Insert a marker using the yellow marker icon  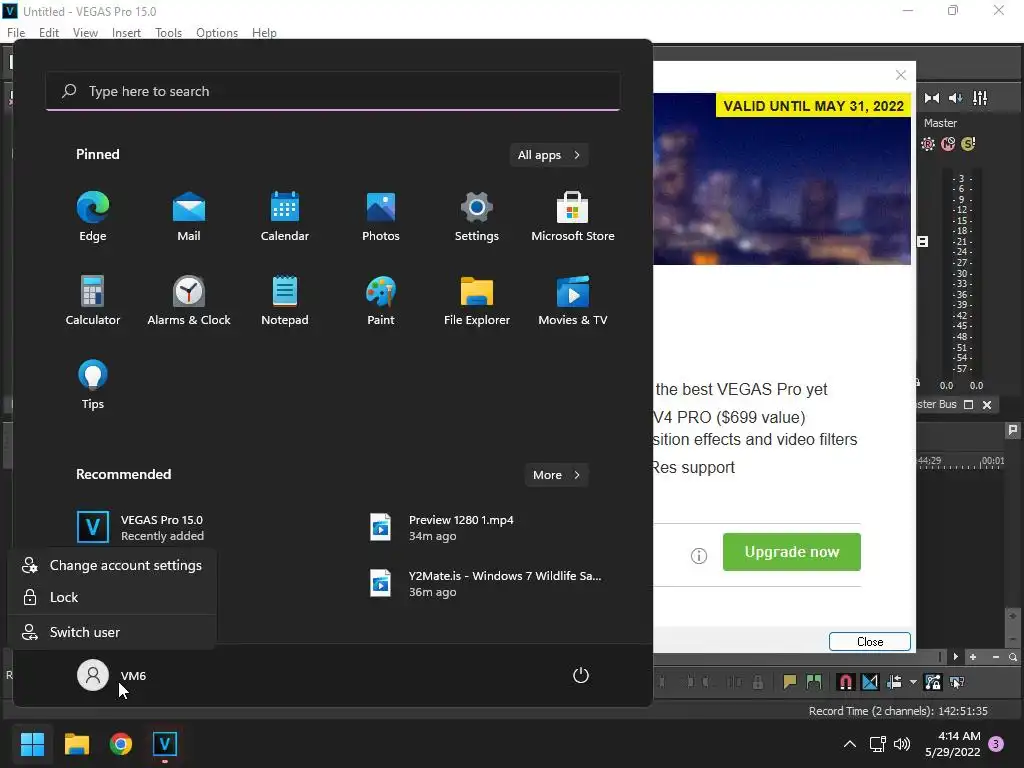tap(790, 682)
